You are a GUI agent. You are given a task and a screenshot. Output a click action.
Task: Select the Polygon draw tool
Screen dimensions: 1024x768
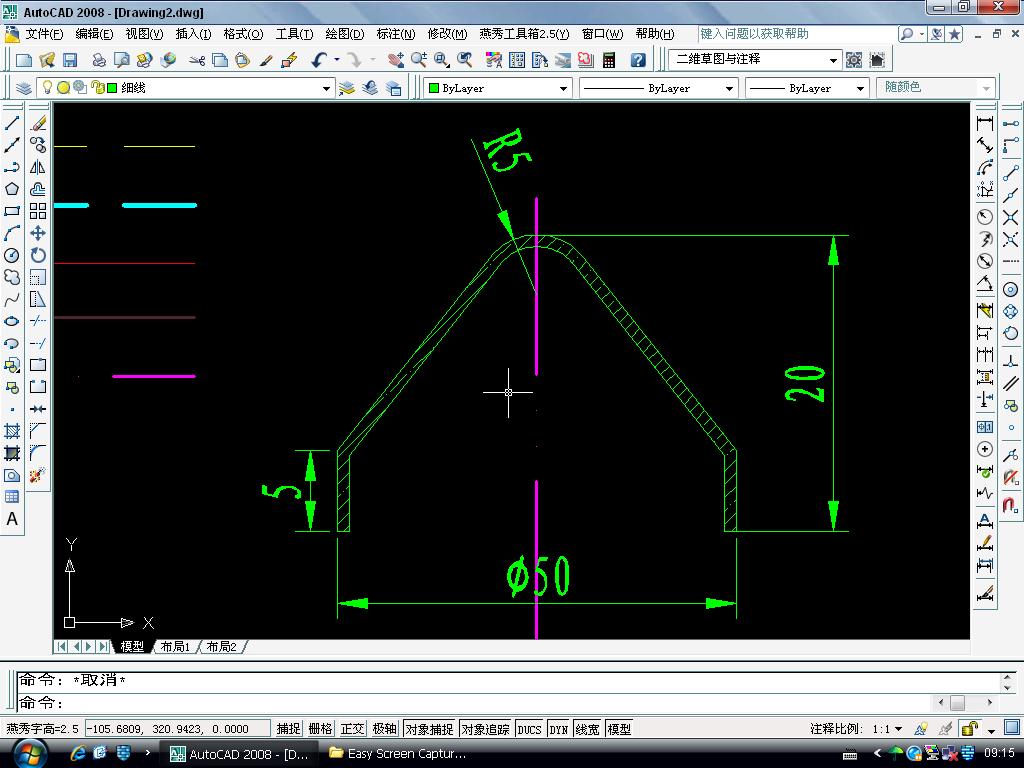click(x=12, y=189)
